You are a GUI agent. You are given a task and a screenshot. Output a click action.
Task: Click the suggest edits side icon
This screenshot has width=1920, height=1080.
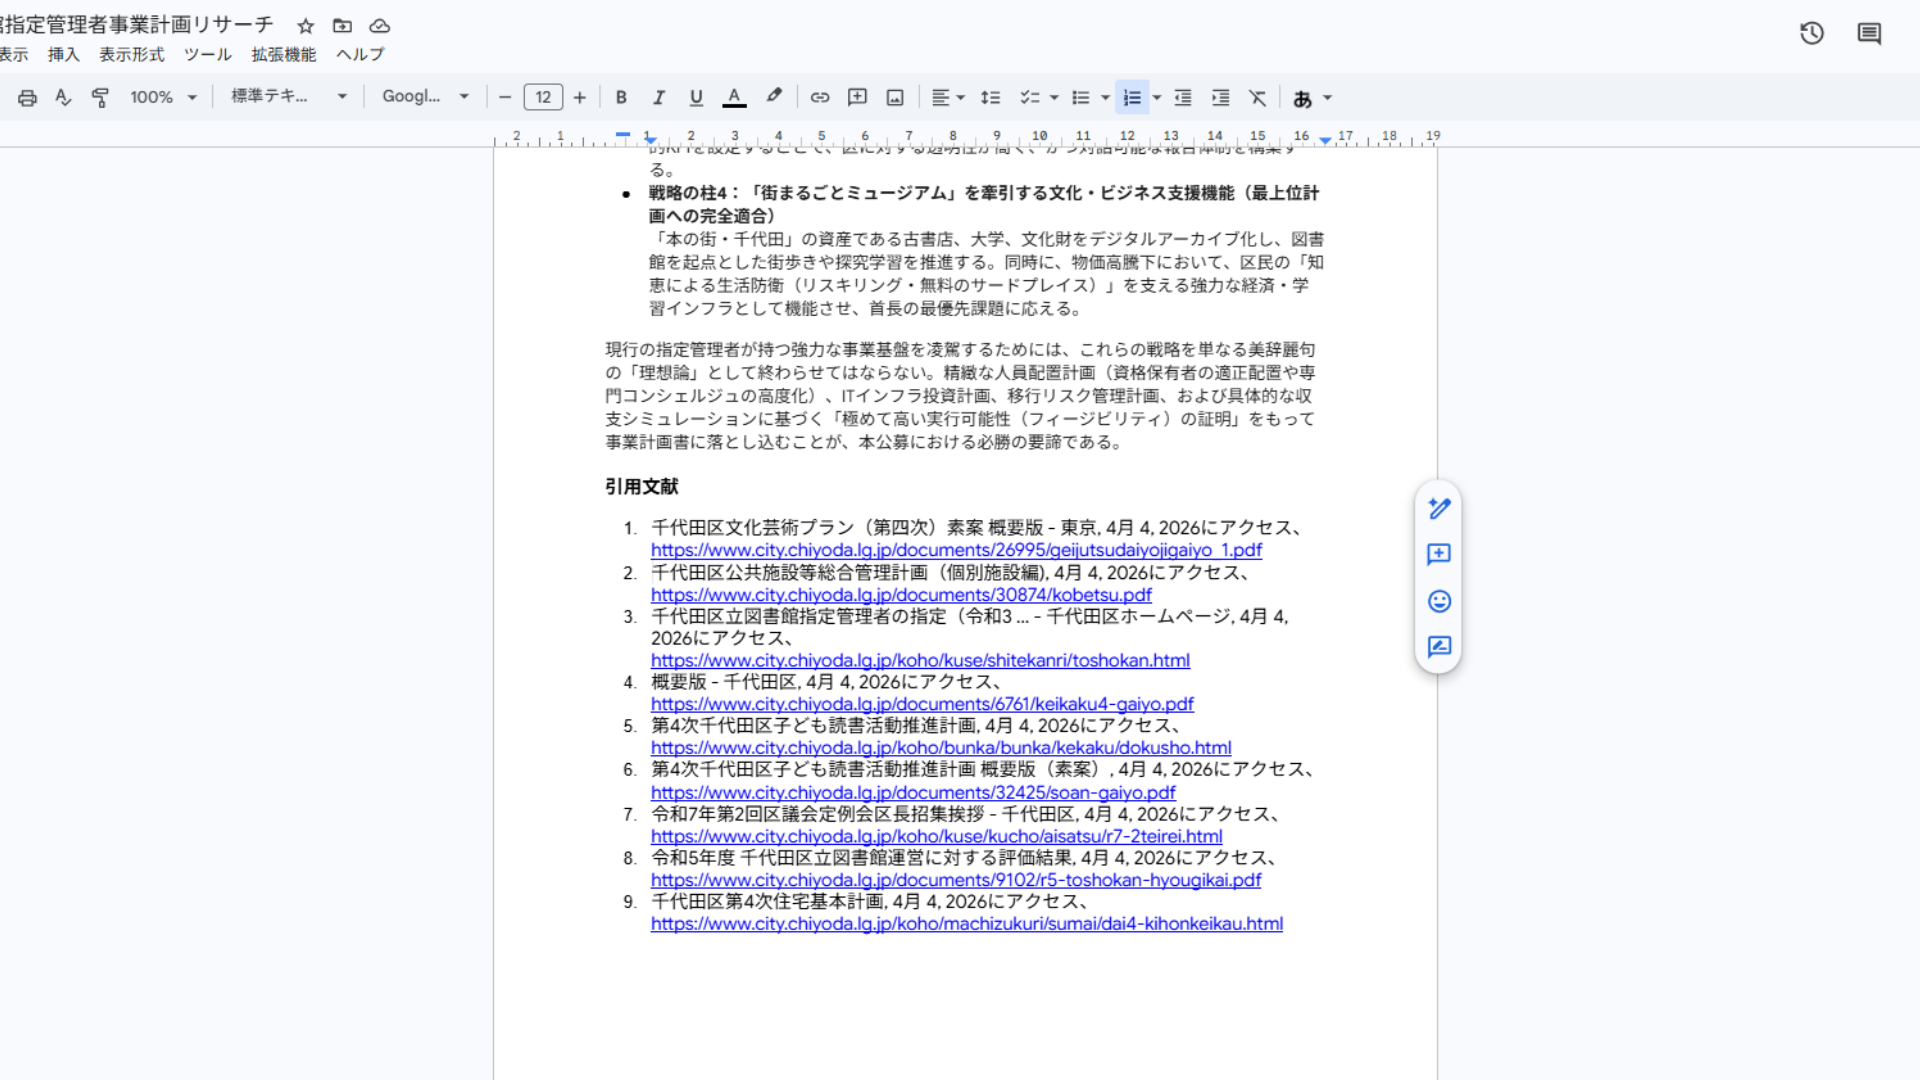[x=1439, y=647]
